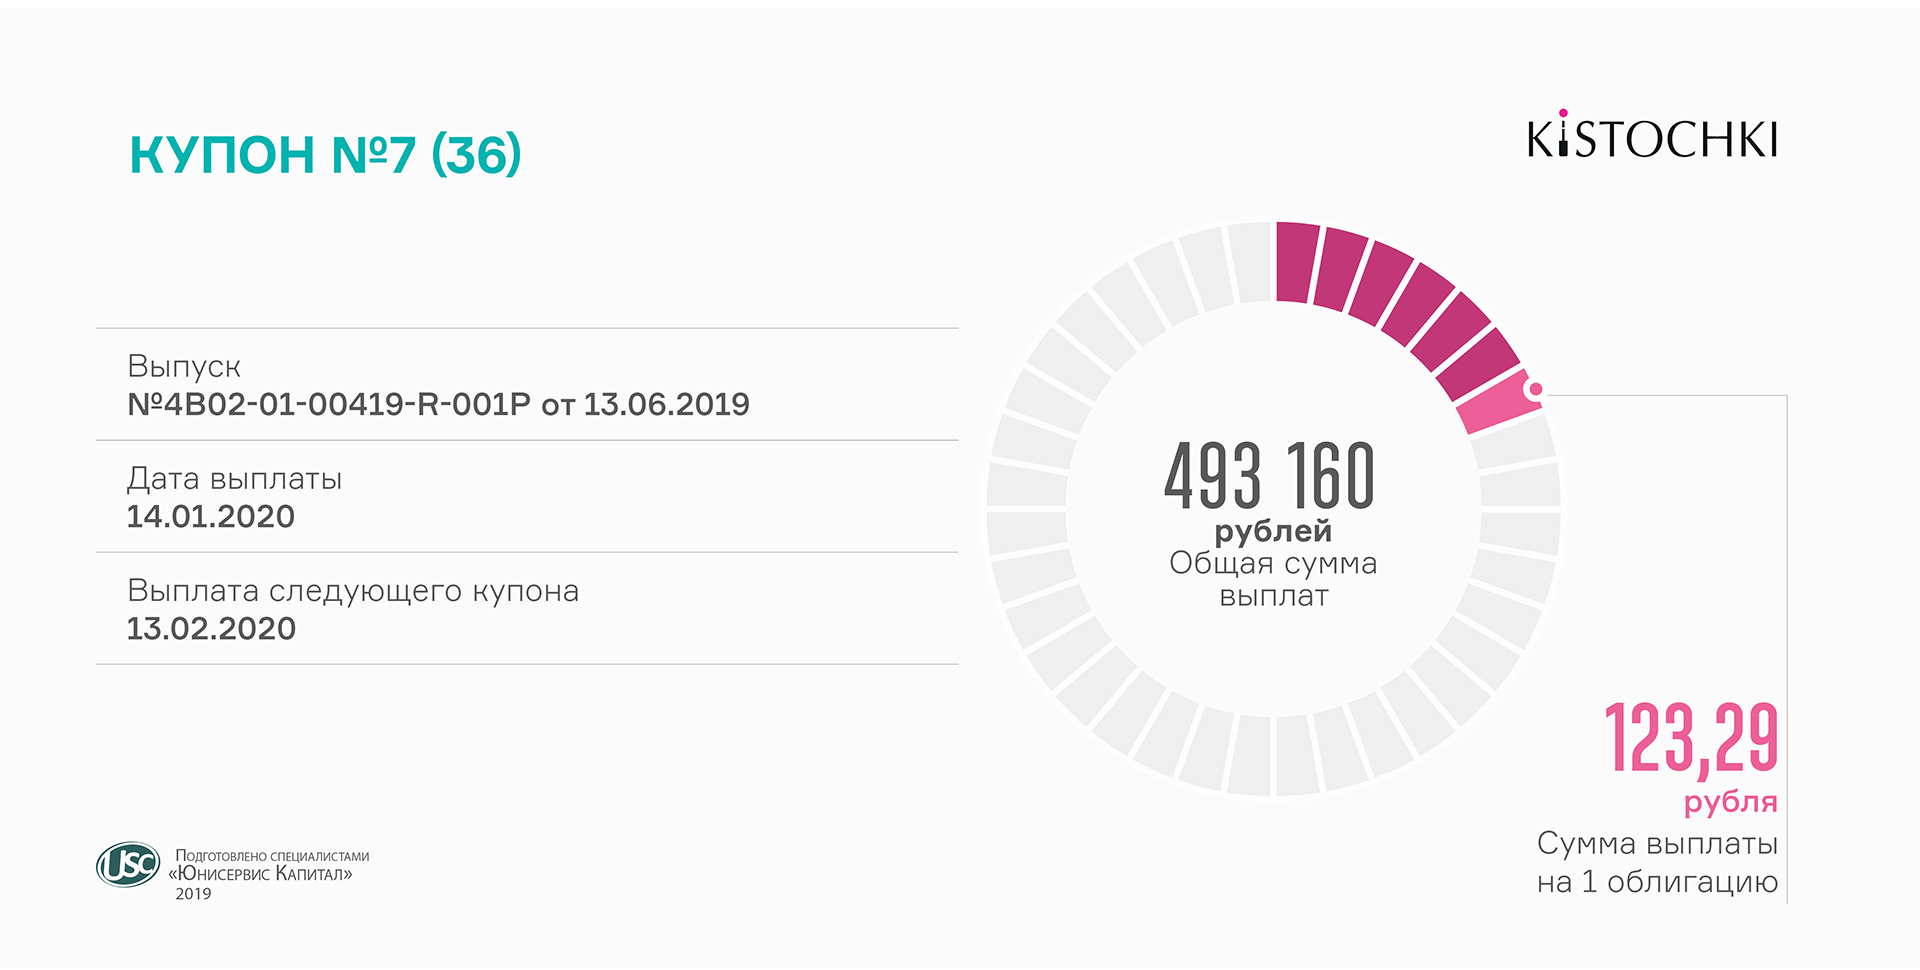Image resolution: width=1920 pixels, height=970 pixels.
Task: Click the first dark magenta ring segment
Action: pos(1296,262)
